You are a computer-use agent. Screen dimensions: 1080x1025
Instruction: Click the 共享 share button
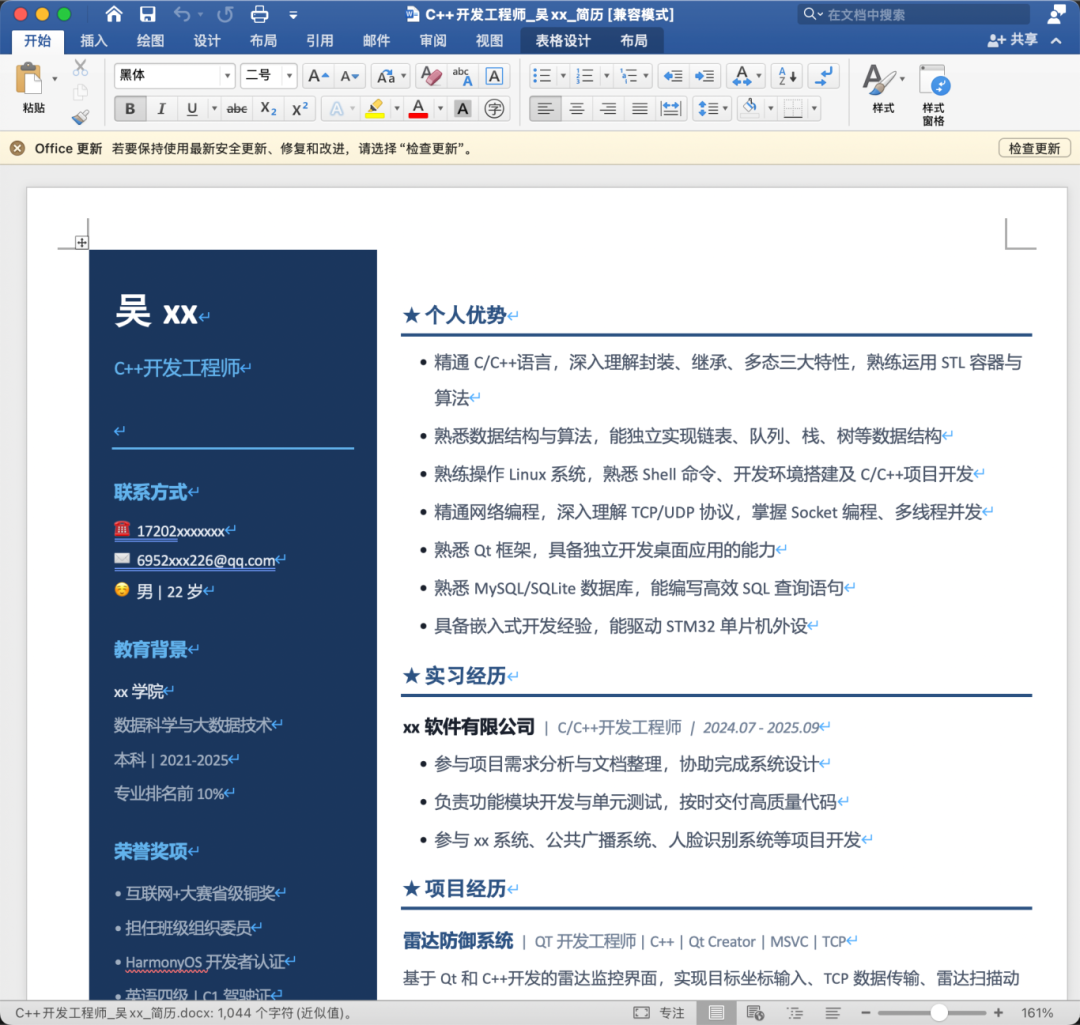pos(1012,40)
